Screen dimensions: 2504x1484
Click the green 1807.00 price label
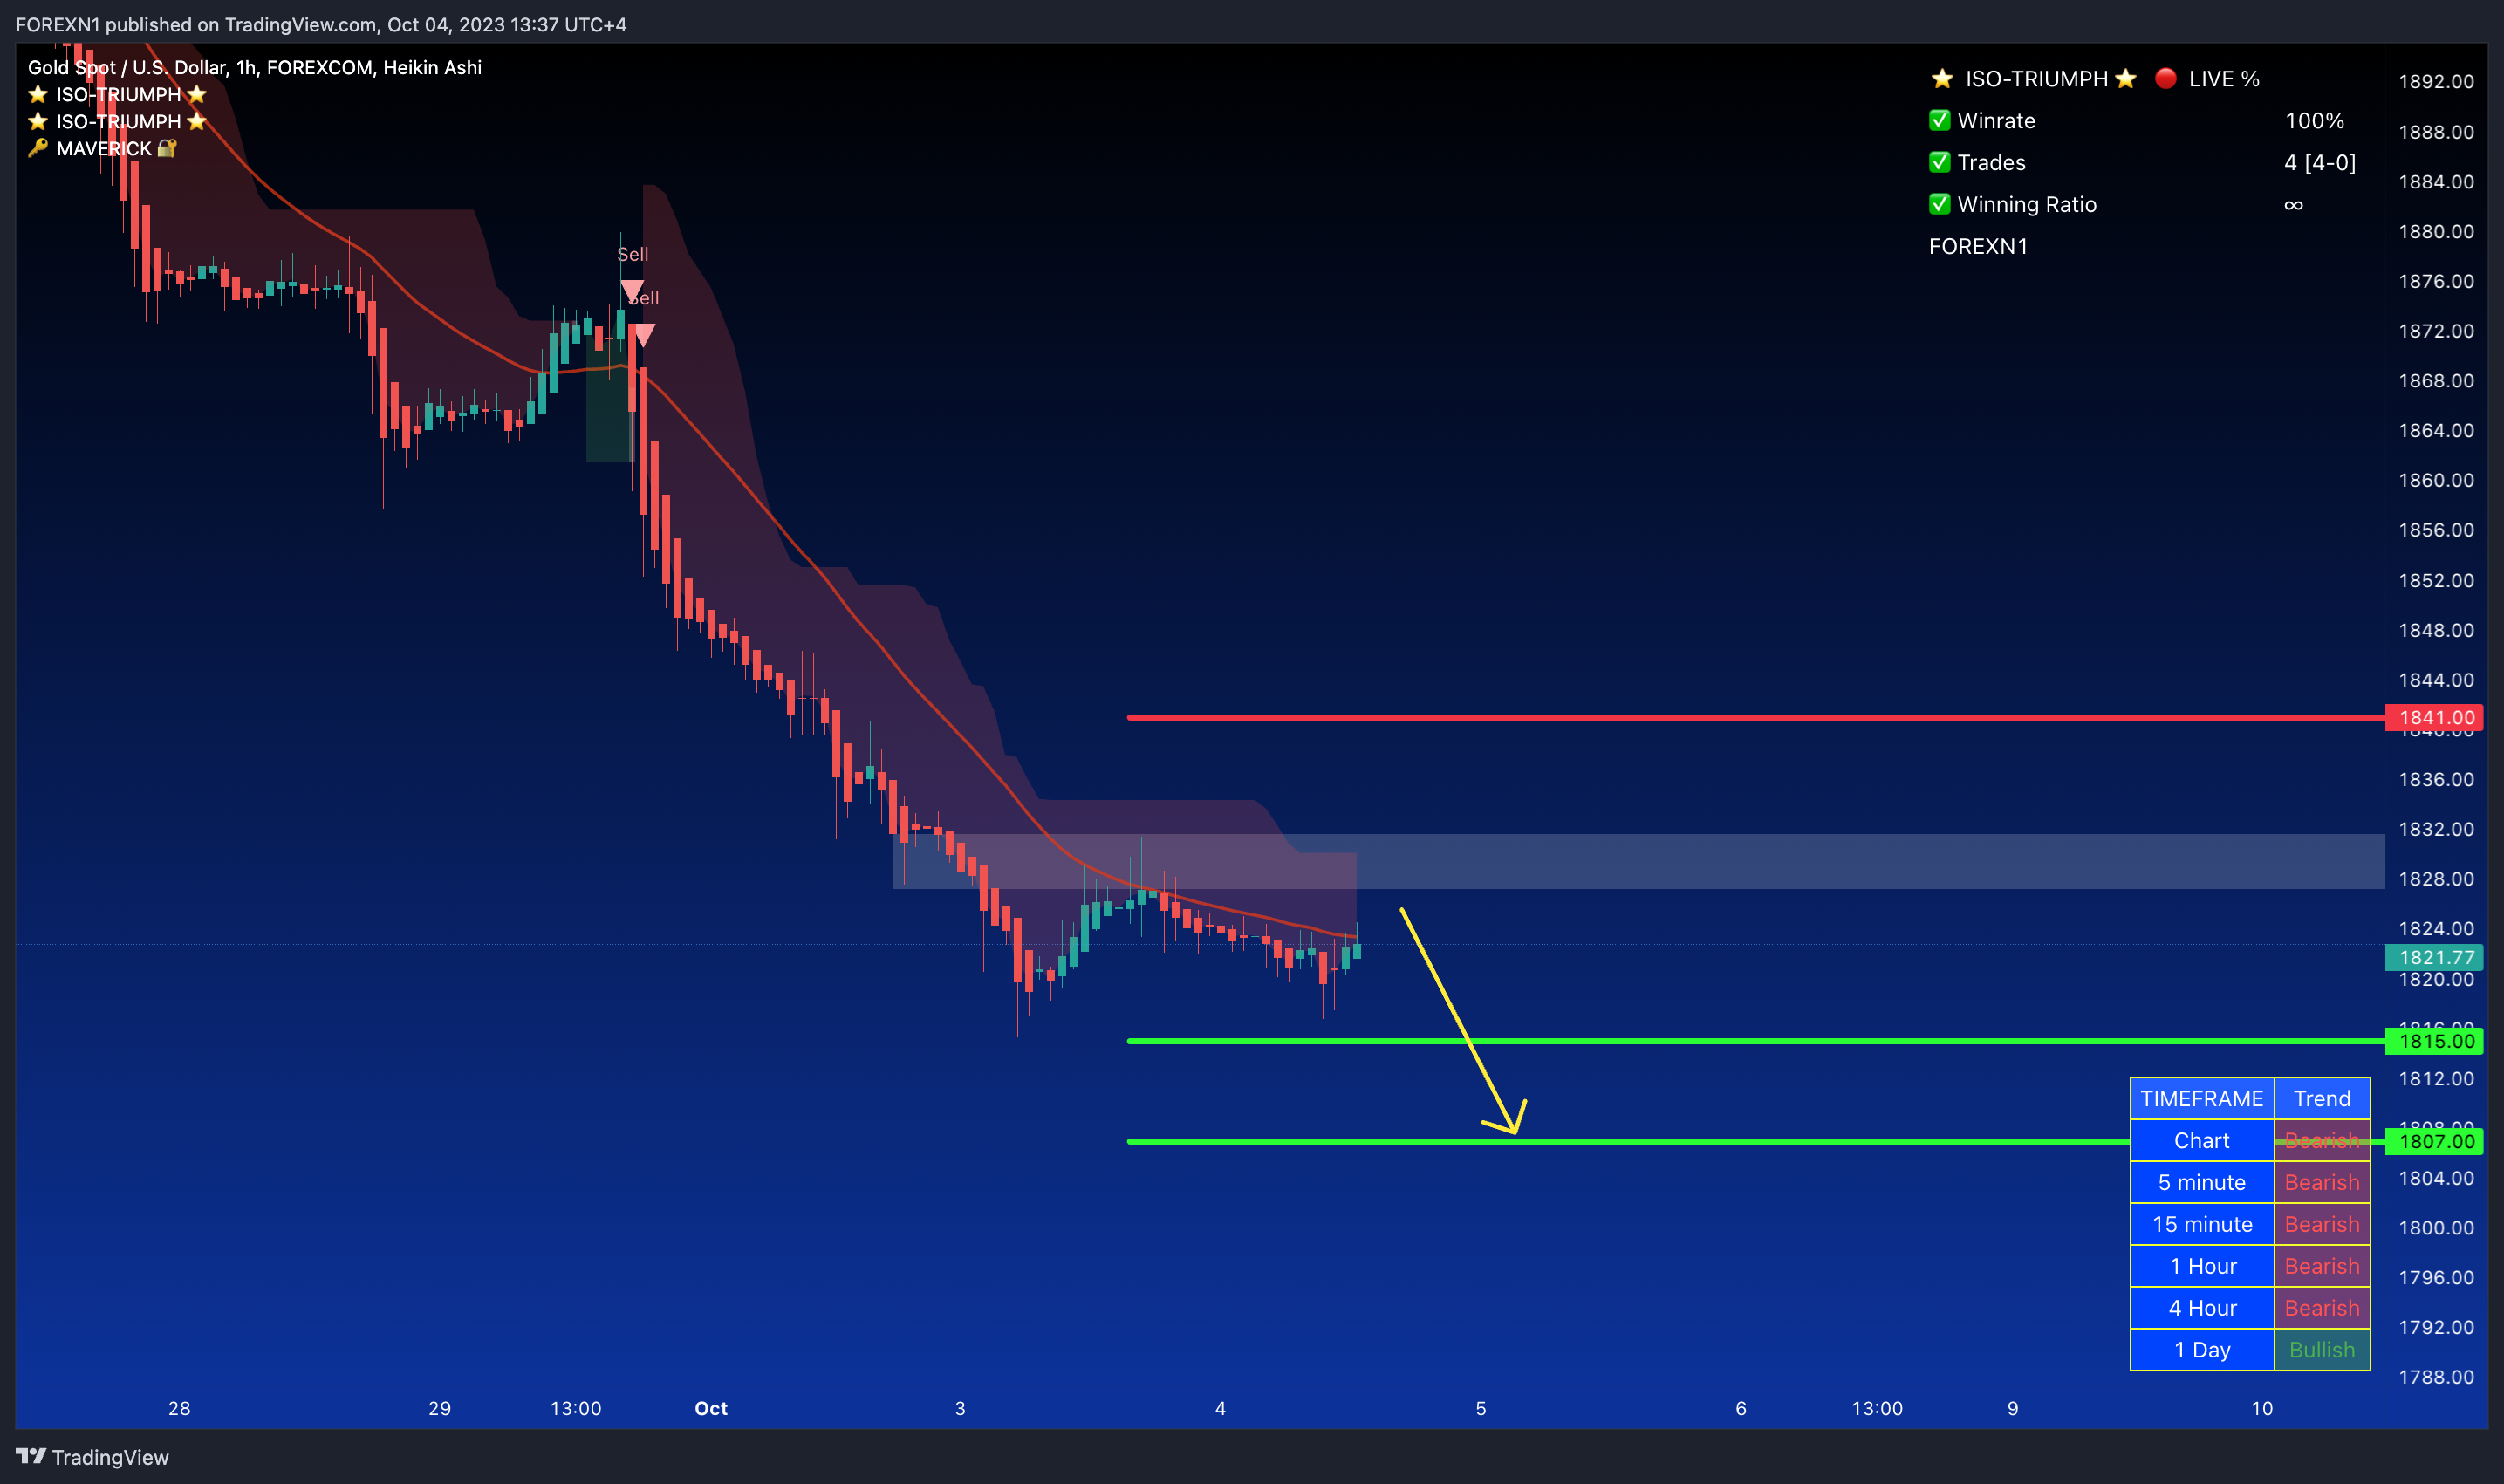point(2435,1141)
